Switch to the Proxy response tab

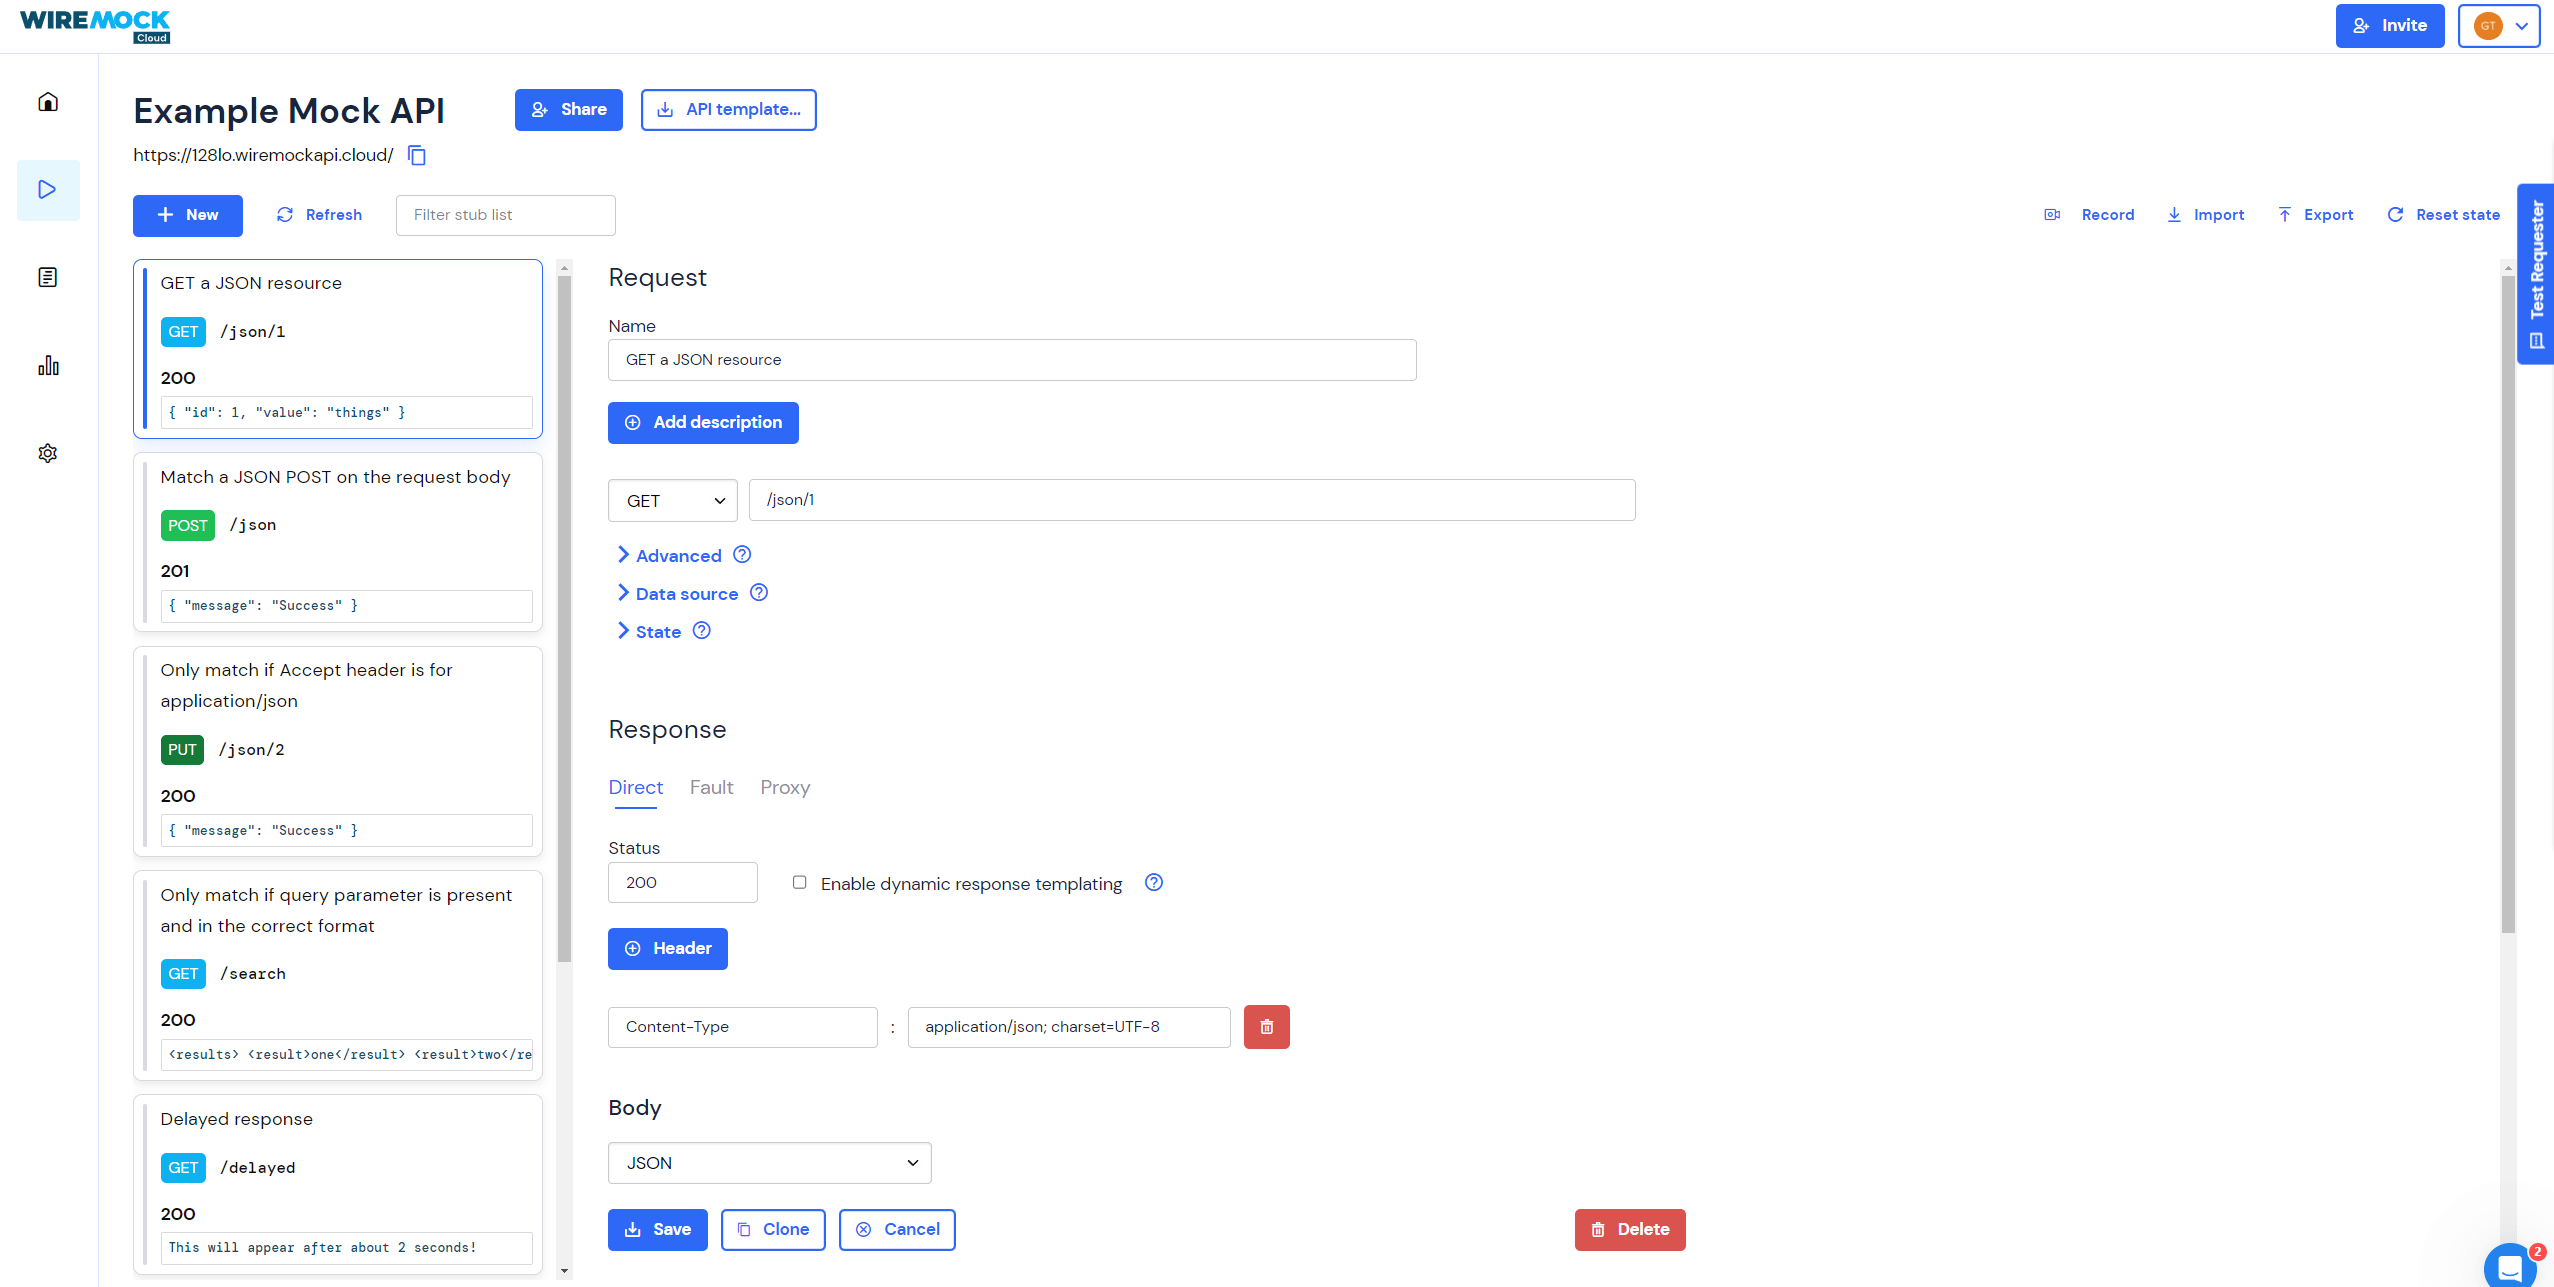[x=785, y=788]
